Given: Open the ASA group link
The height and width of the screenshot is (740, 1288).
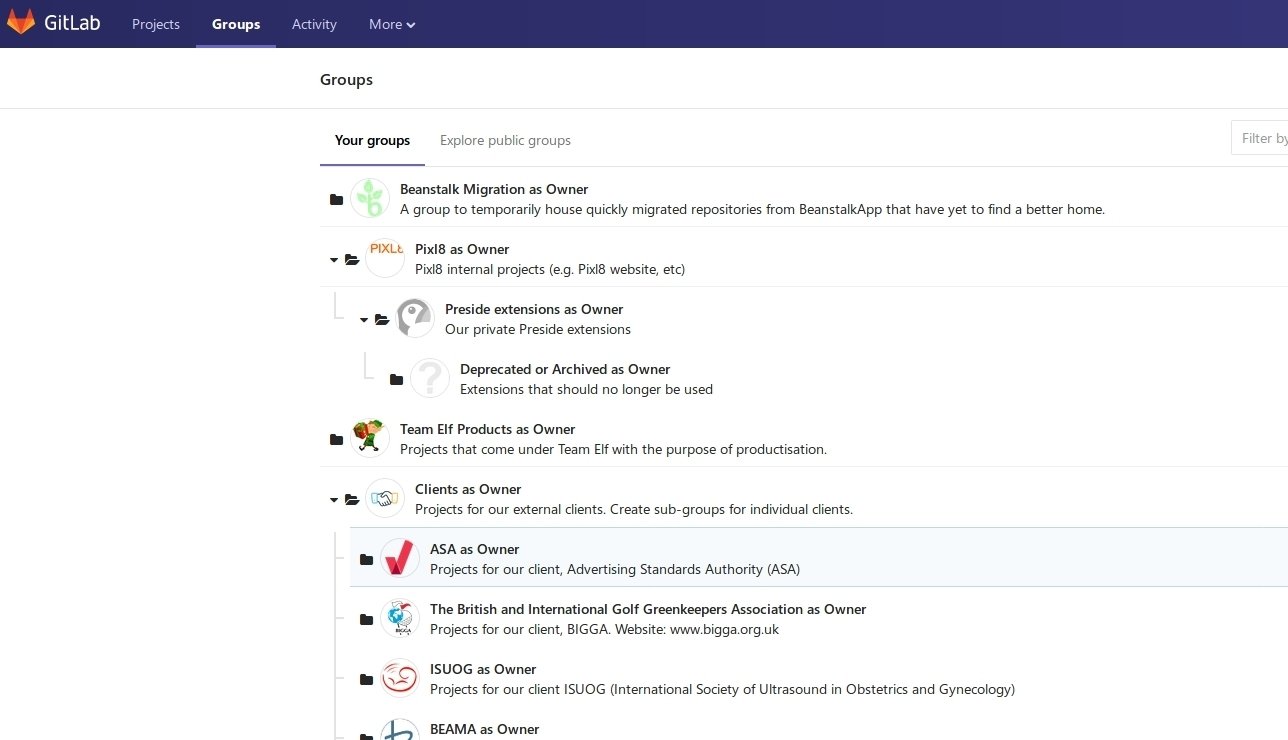Looking at the screenshot, I should pos(475,549).
